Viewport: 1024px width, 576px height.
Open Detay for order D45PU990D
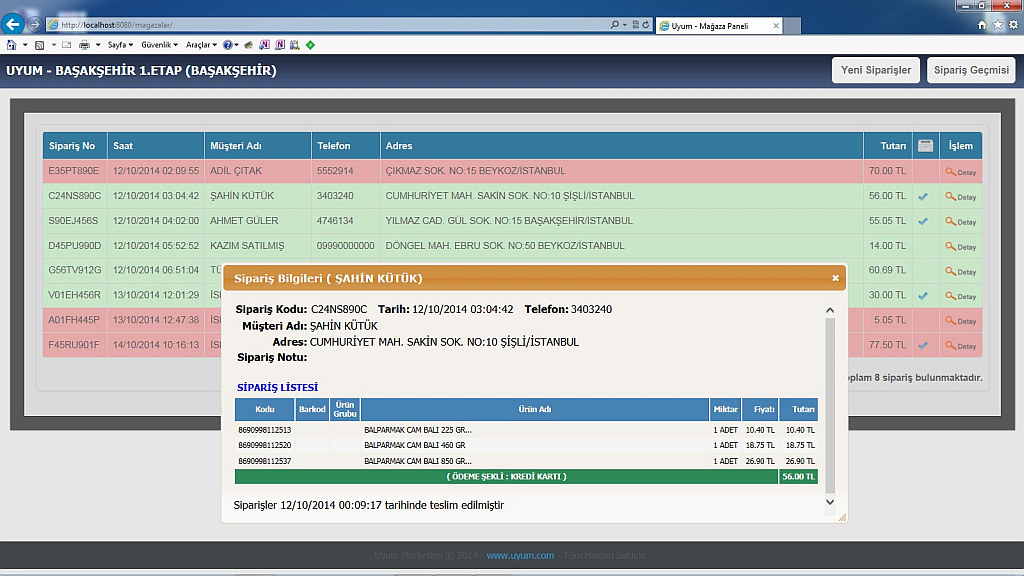[960, 246]
